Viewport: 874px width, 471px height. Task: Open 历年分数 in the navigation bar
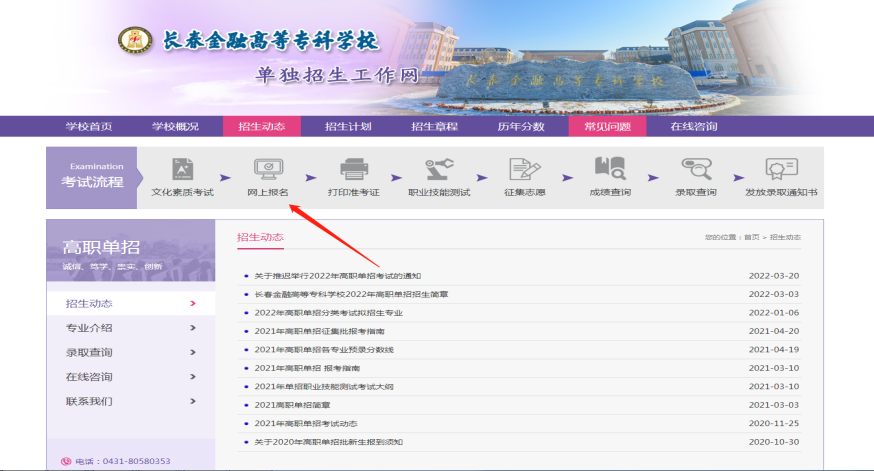tap(521, 127)
